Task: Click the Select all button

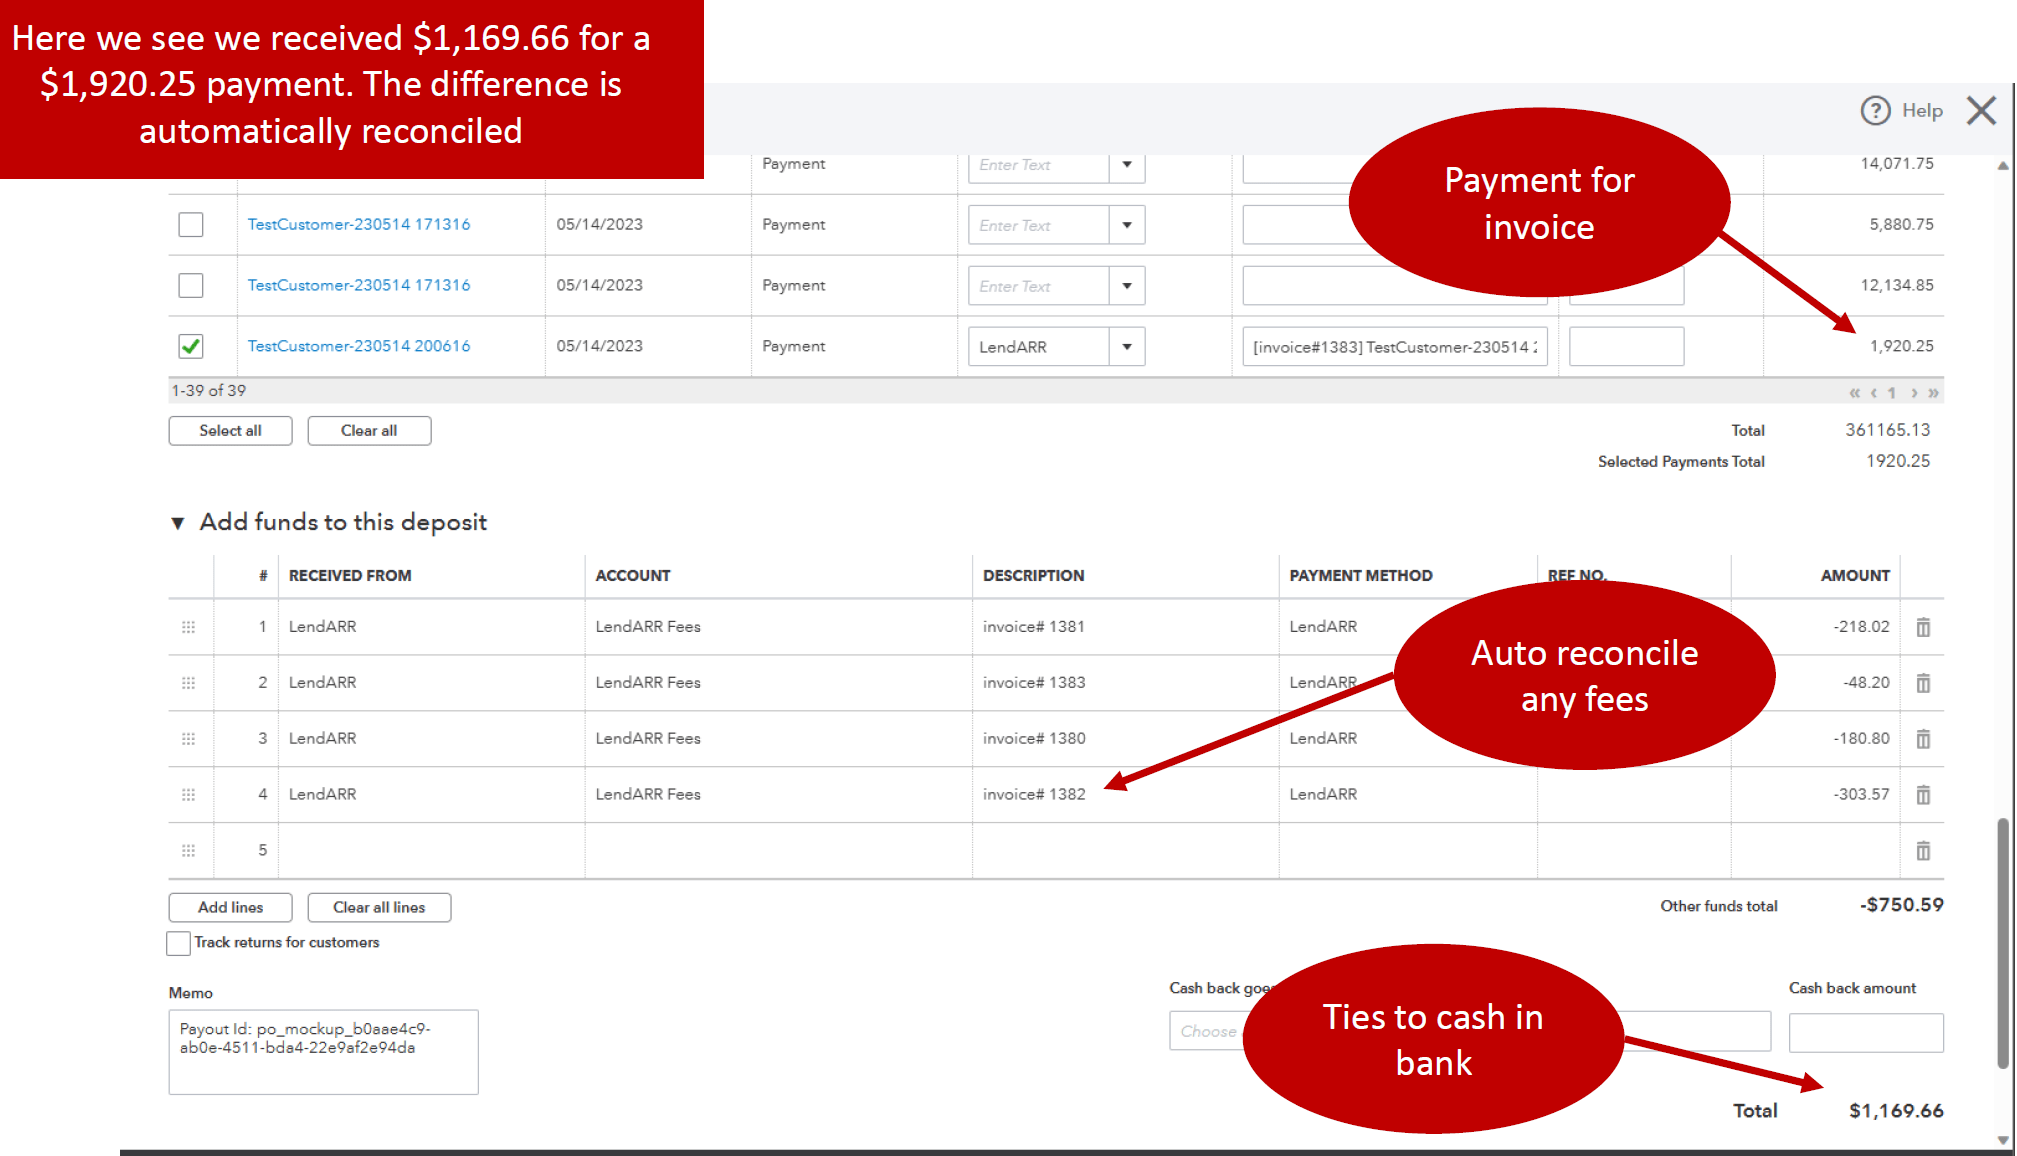Action: click(x=230, y=430)
